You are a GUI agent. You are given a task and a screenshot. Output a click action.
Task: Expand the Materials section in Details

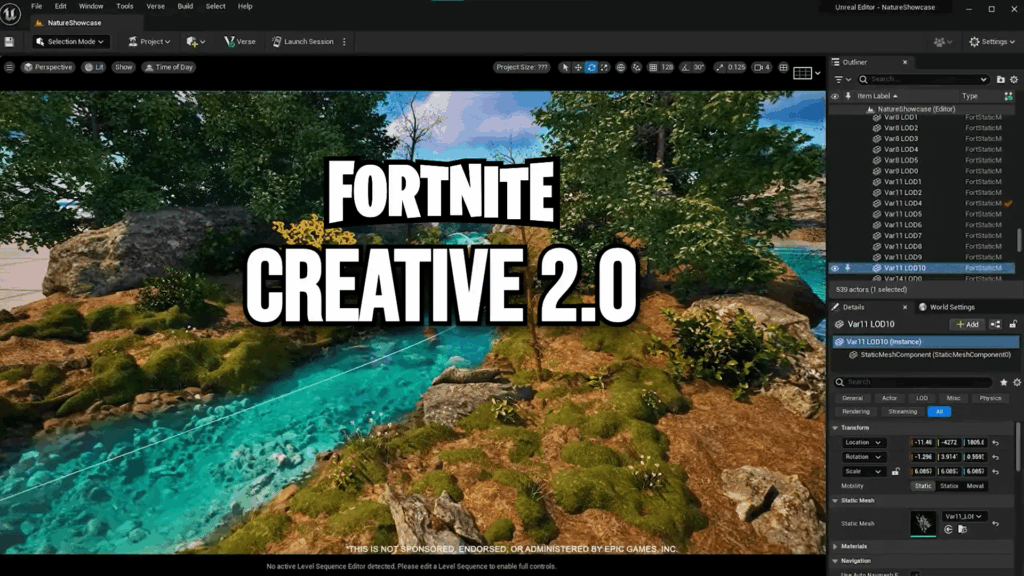(848, 546)
